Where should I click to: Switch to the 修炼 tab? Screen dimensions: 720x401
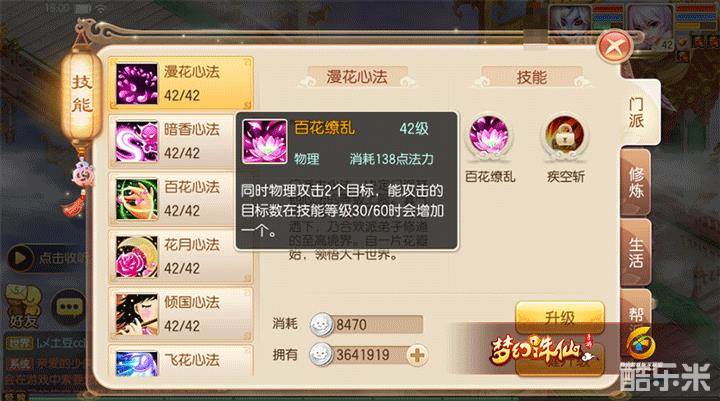[636, 182]
